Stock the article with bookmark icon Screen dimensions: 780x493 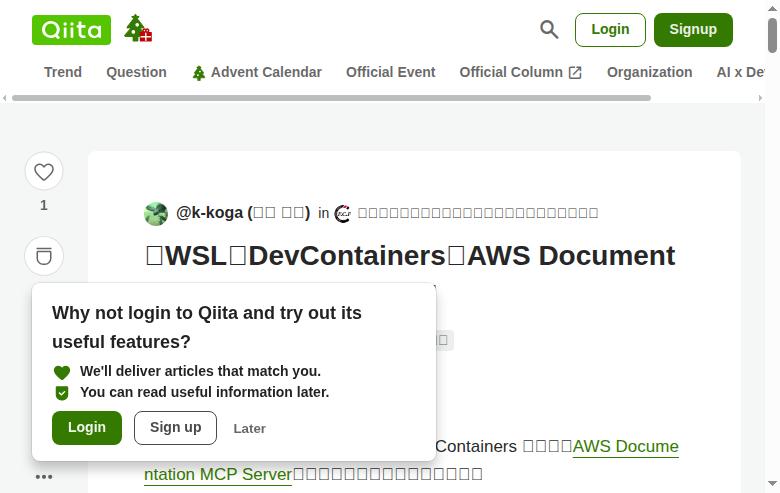(x=44, y=256)
